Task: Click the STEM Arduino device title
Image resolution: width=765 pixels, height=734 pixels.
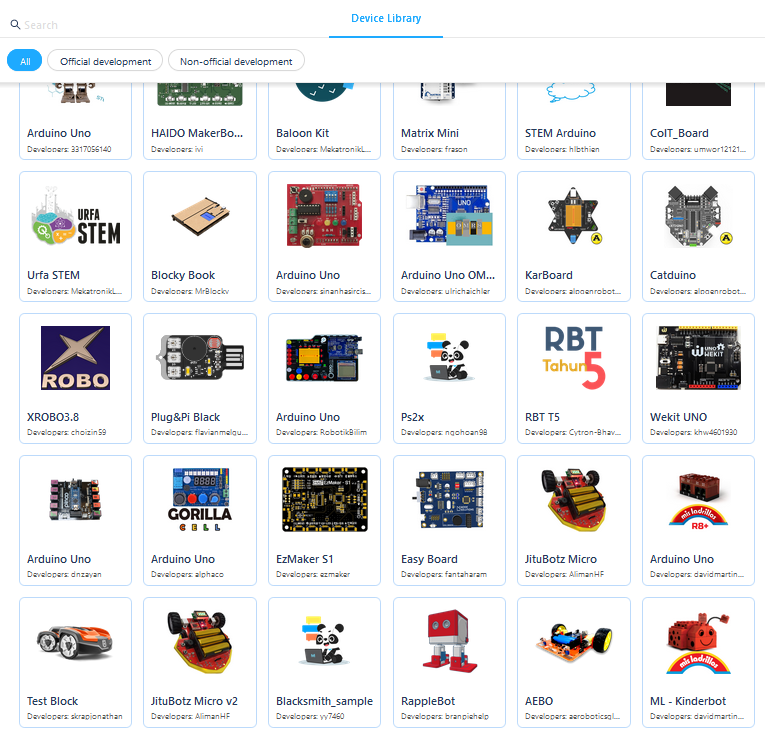Action: click(x=560, y=133)
